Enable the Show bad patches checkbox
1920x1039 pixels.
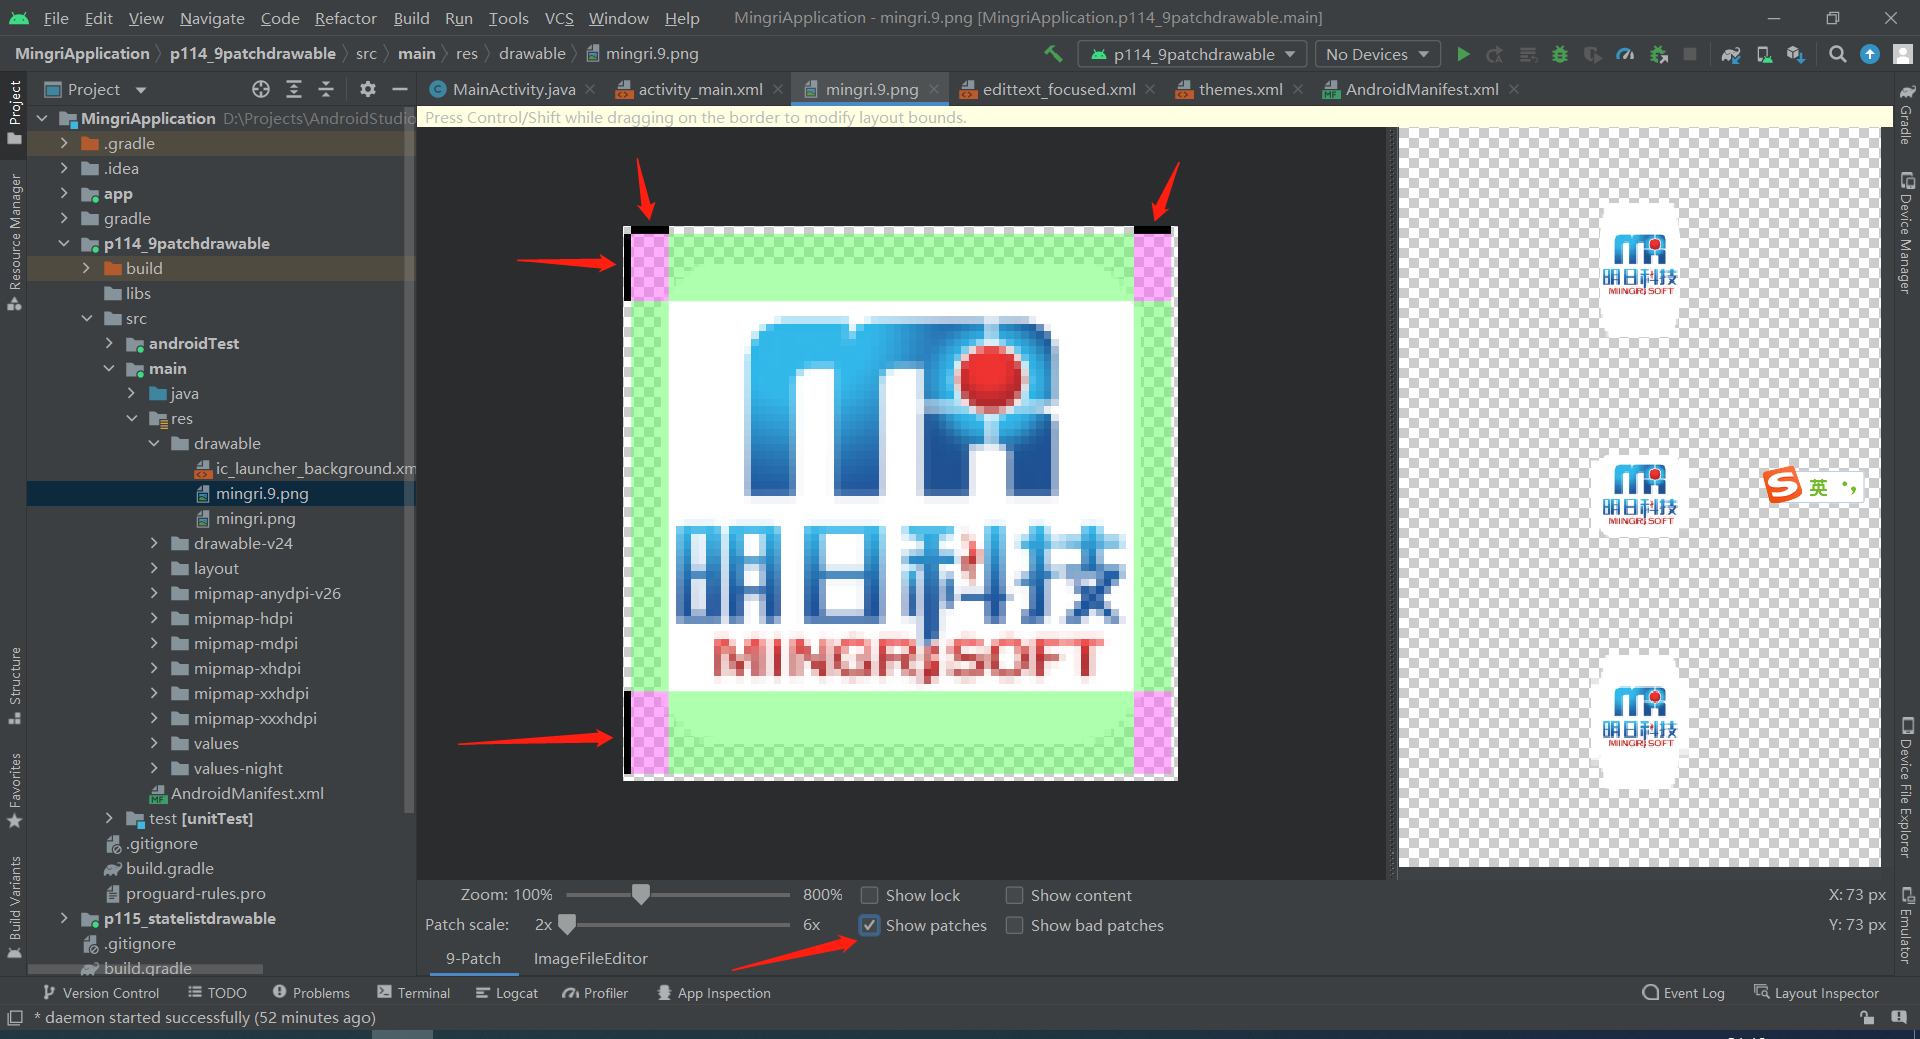1014,925
